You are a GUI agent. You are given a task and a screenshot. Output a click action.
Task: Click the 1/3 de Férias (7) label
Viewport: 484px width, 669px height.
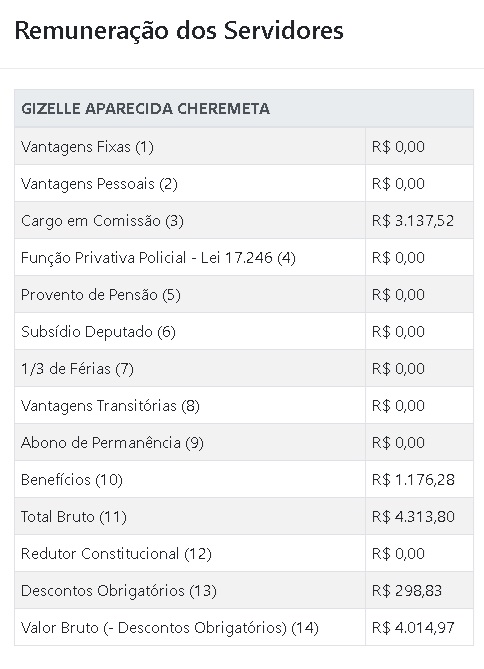(77, 369)
